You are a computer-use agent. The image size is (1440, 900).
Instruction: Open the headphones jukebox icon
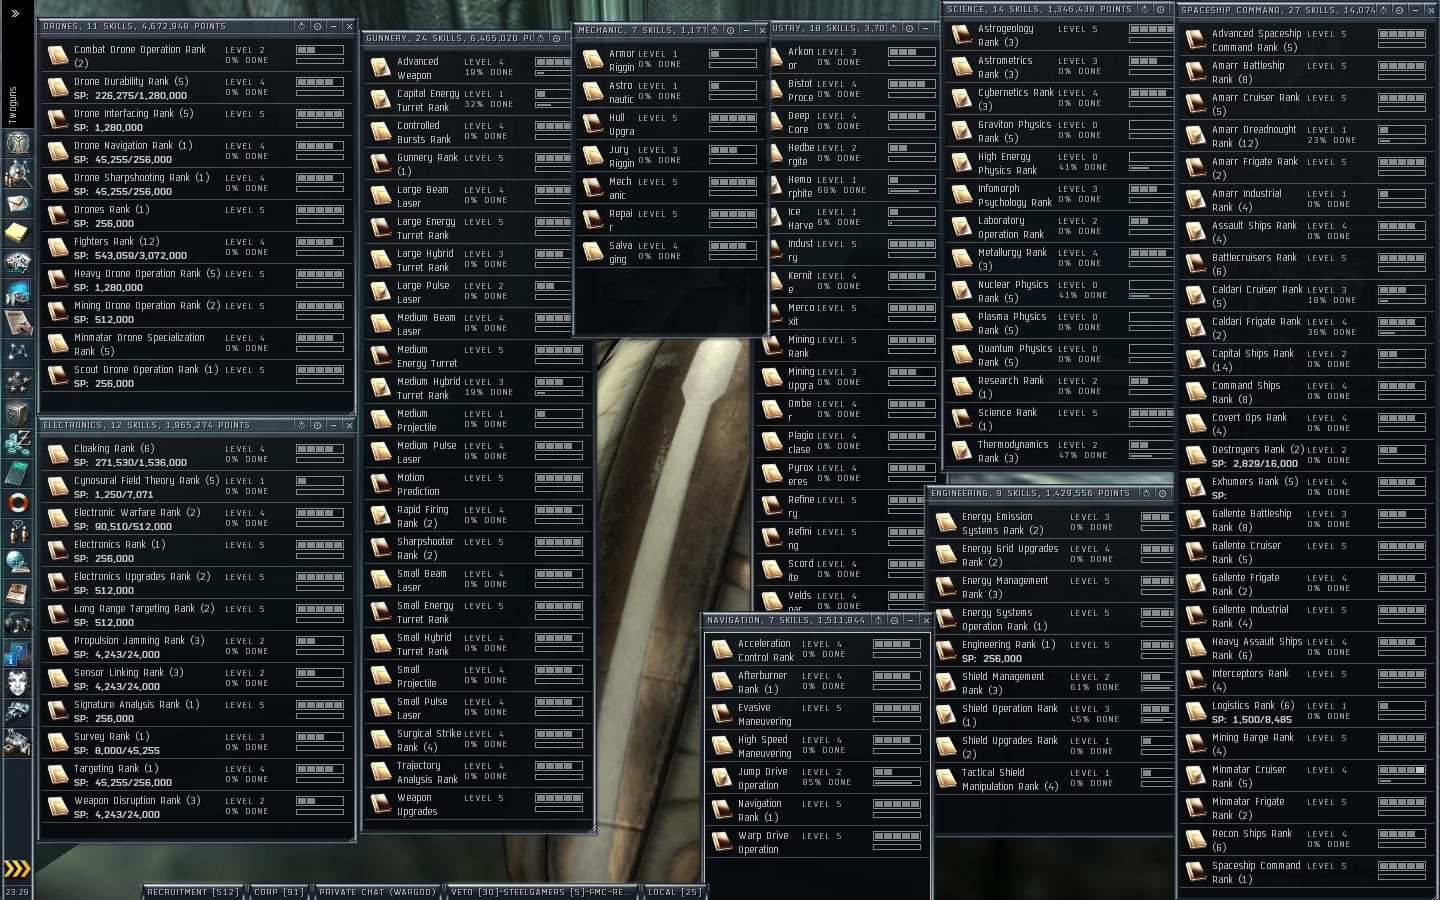coord(17,624)
